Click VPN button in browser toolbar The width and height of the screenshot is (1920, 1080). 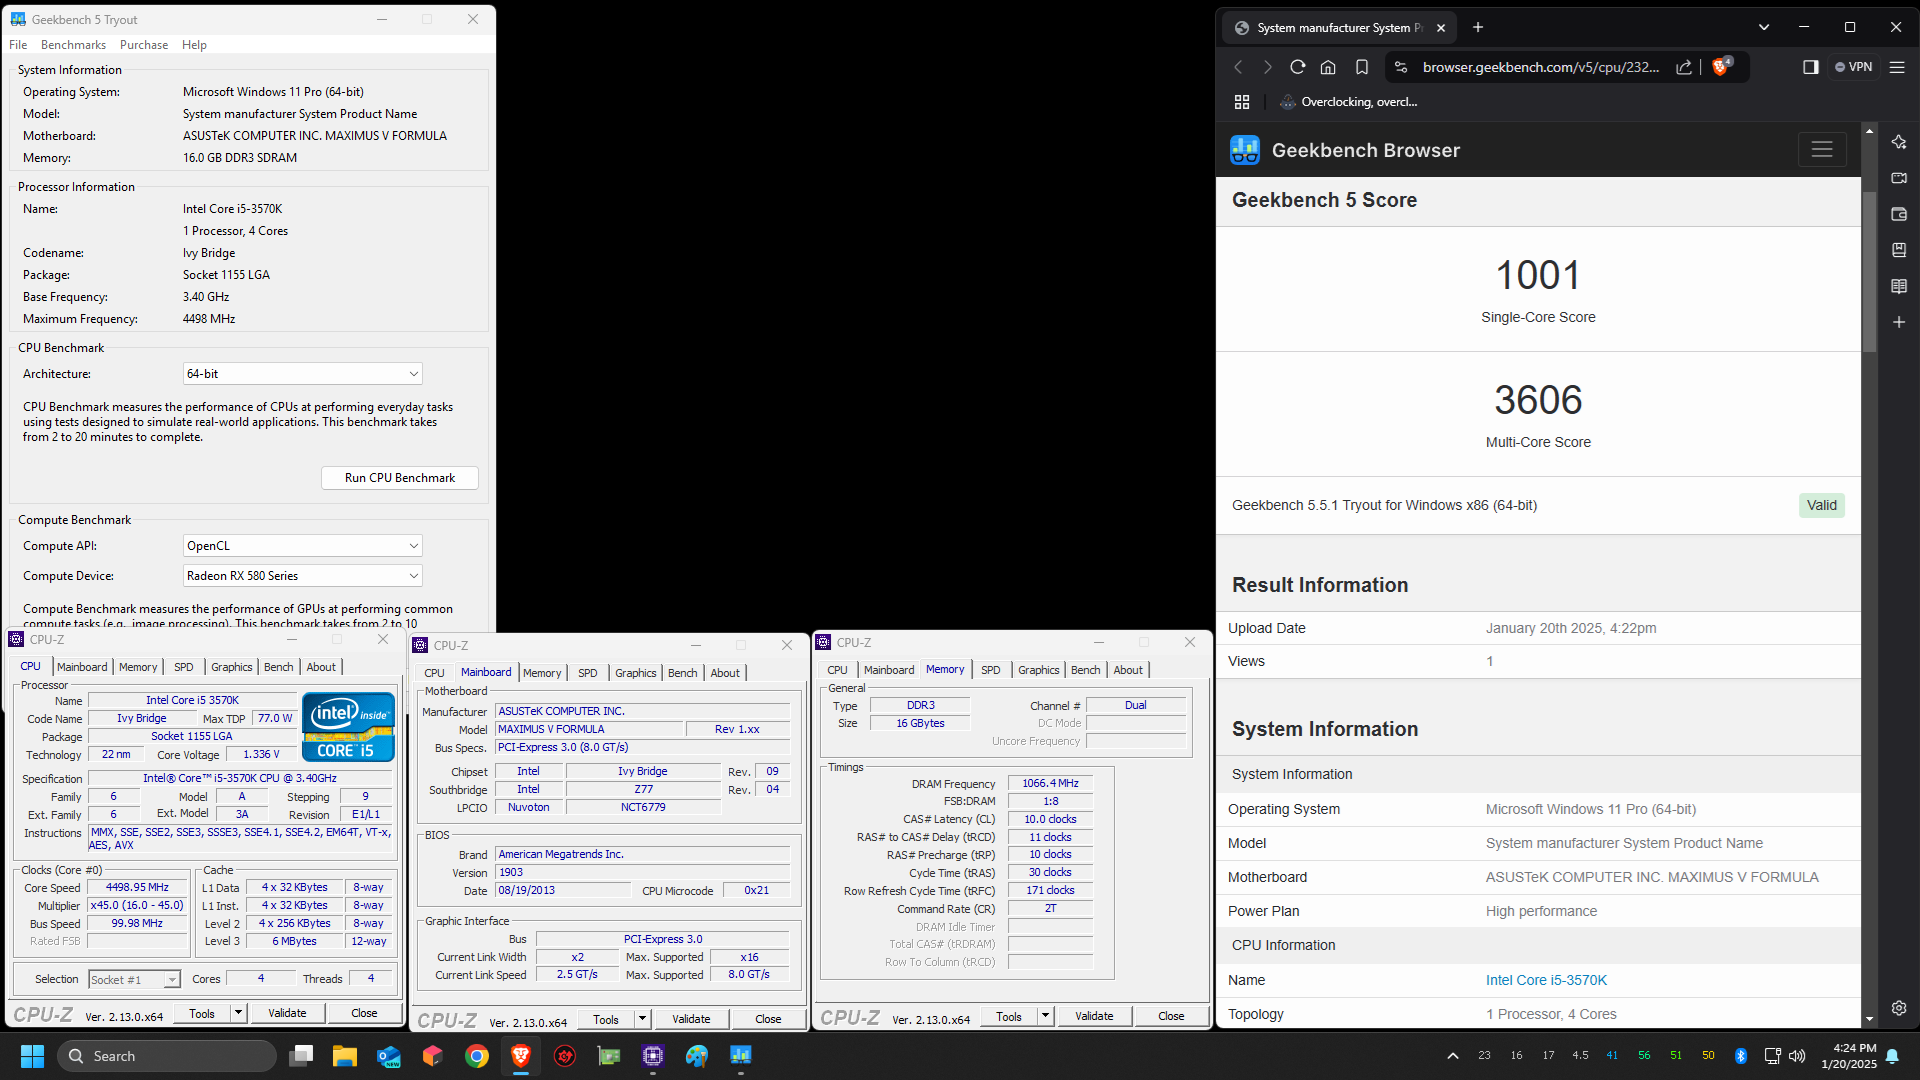[1854, 67]
